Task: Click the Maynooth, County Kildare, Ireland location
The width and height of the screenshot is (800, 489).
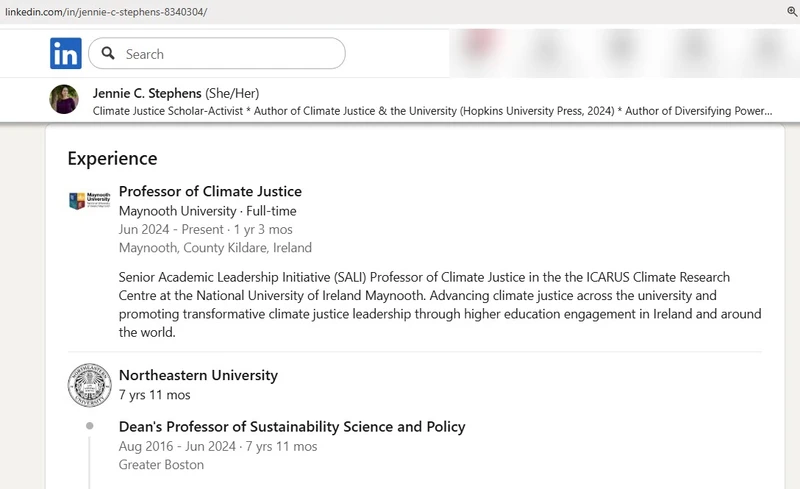Action: [x=215, y=248]
